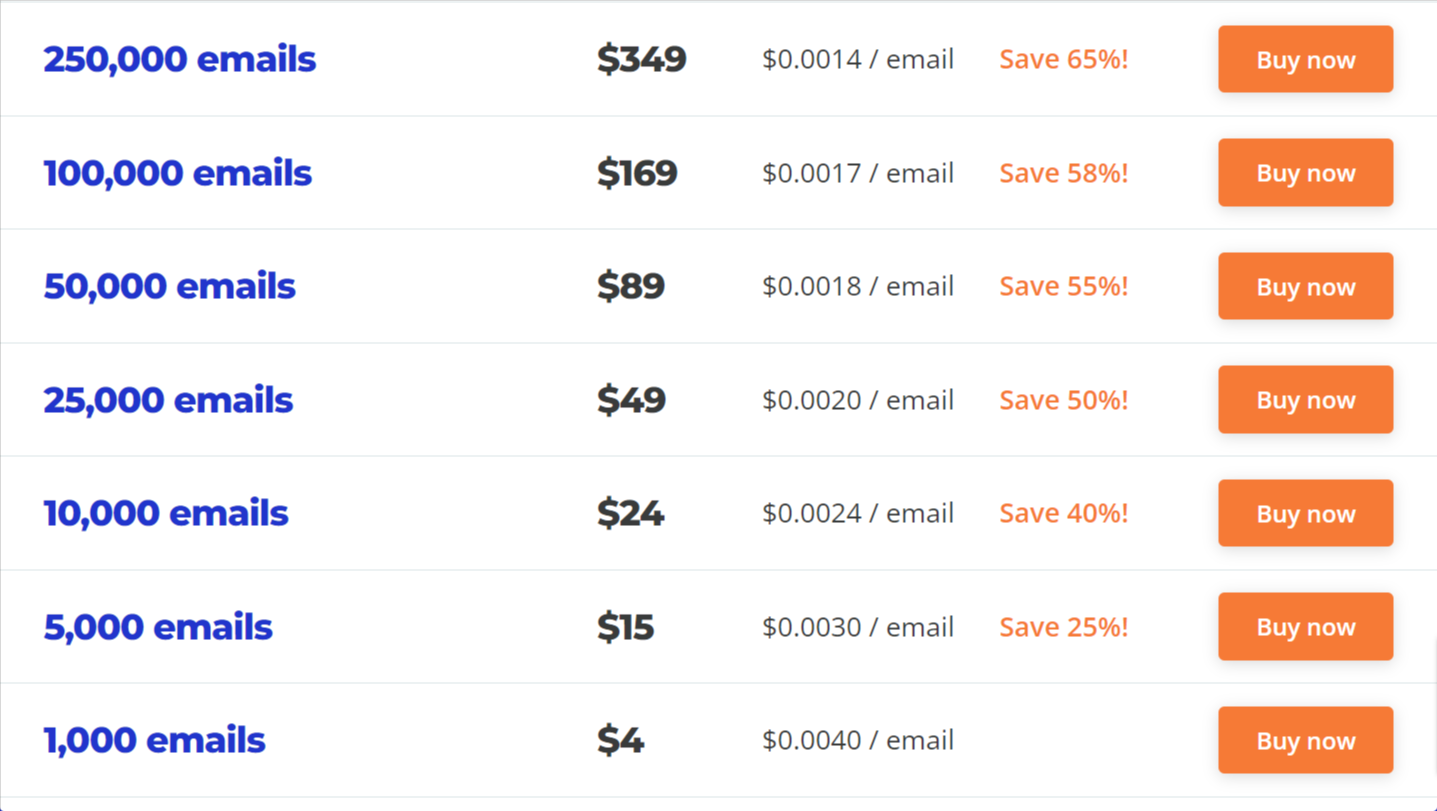Click Buy now for 1,000 emails
Image resolution: width=1437 pixels, height=811 pixels.
(x=1305, y=740)
